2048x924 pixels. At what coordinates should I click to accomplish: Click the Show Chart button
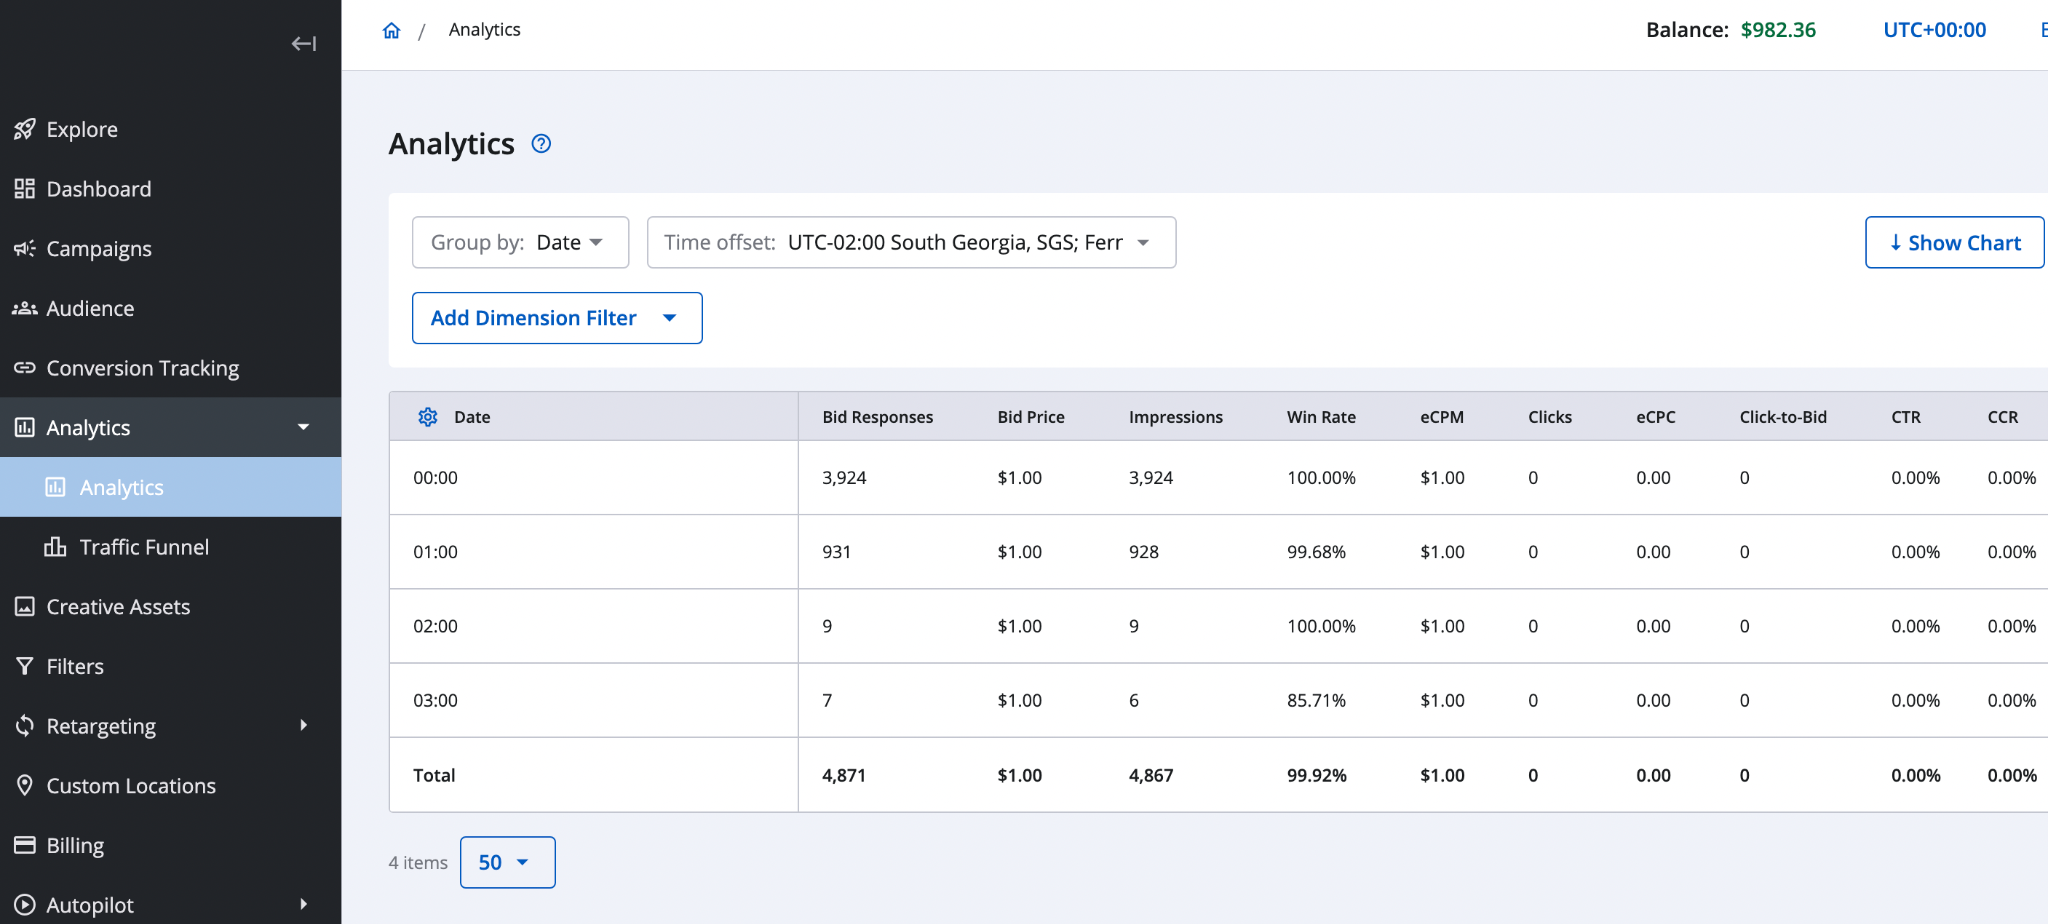click(1954, 242)
